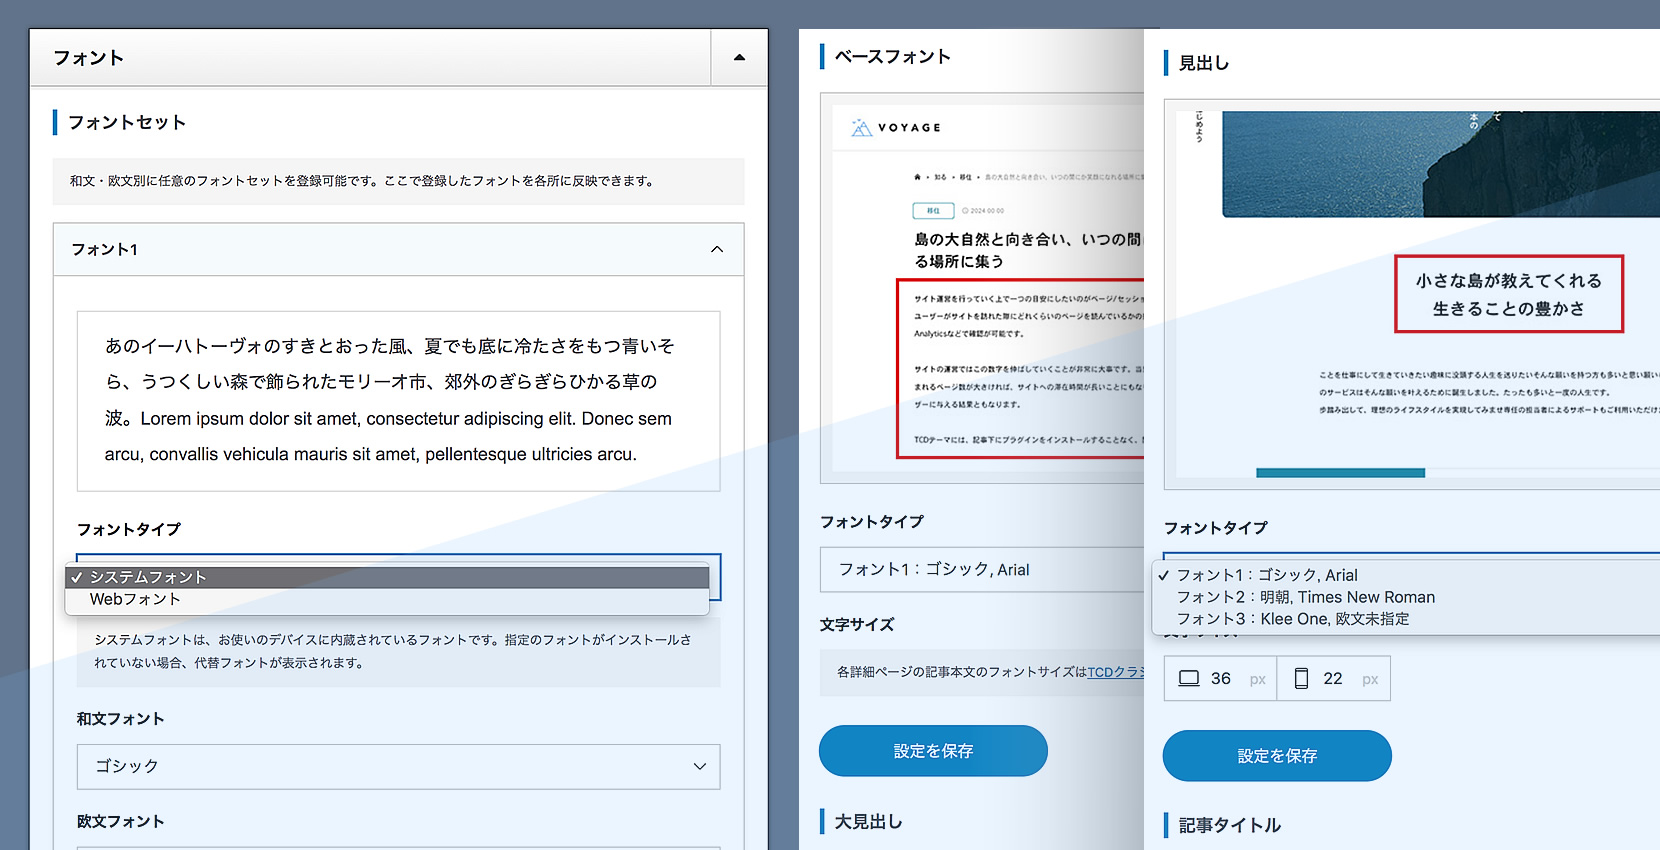
Task: Collapse the フォント panel with the triangle arrow
Action: [739, 58]
